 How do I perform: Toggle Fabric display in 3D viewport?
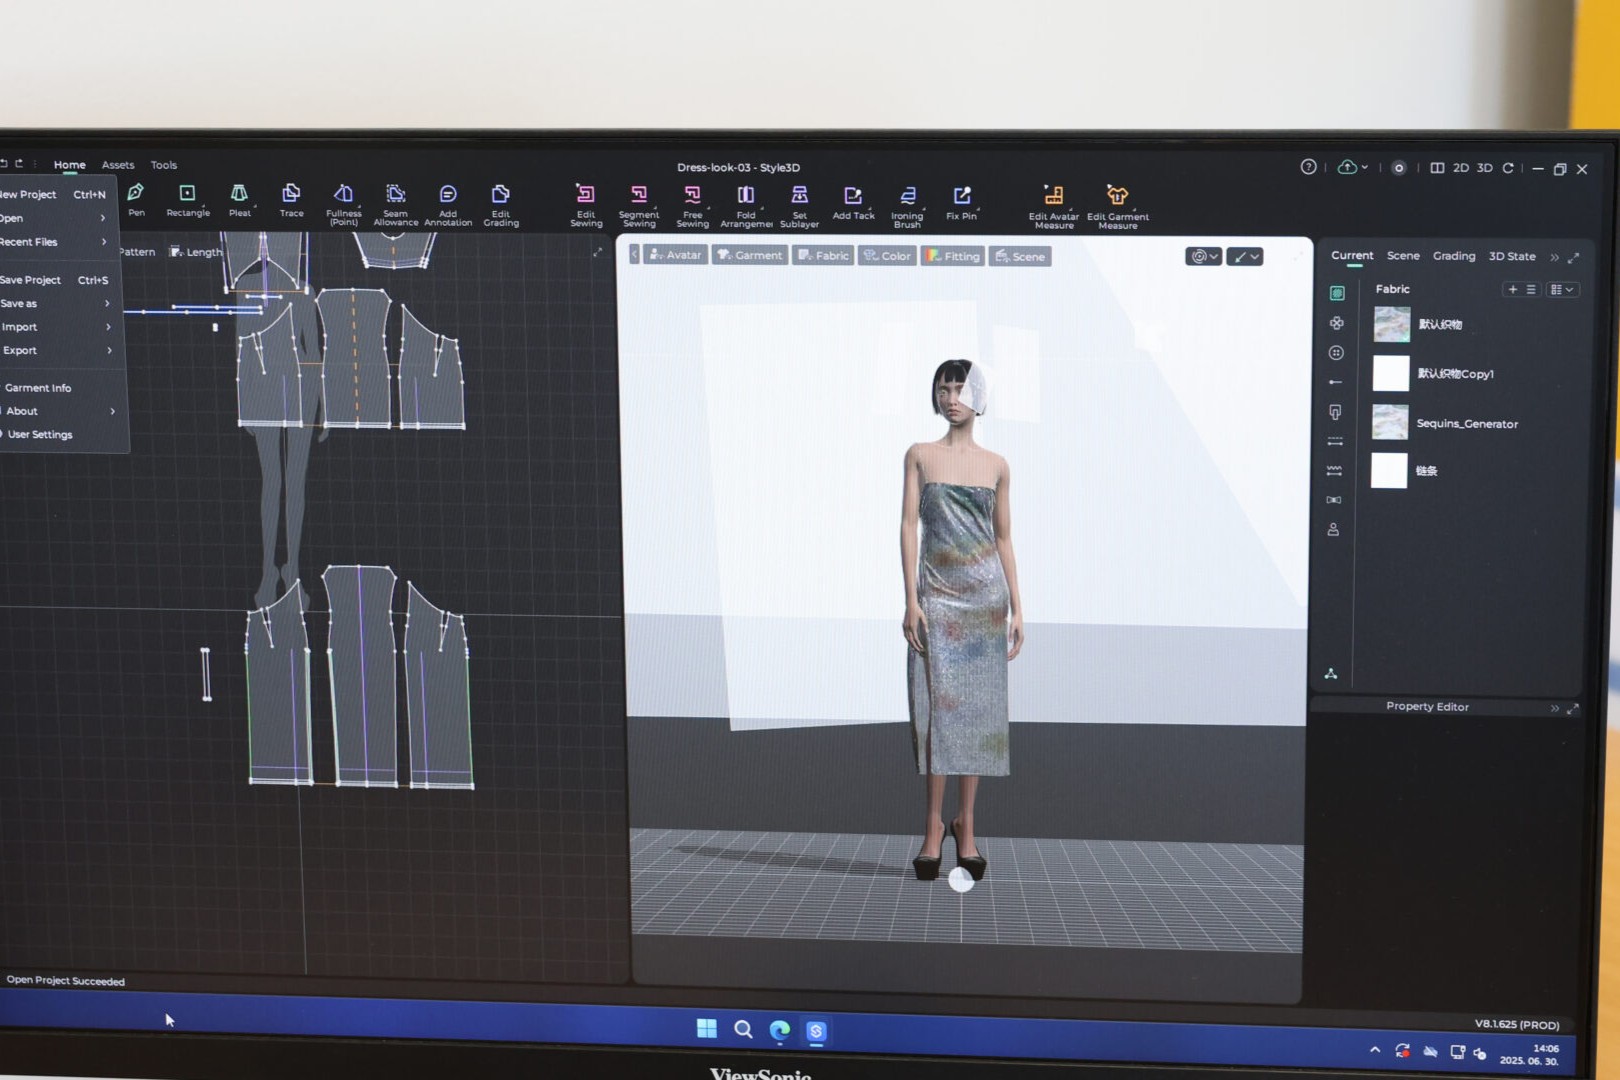tap(823, 255)
